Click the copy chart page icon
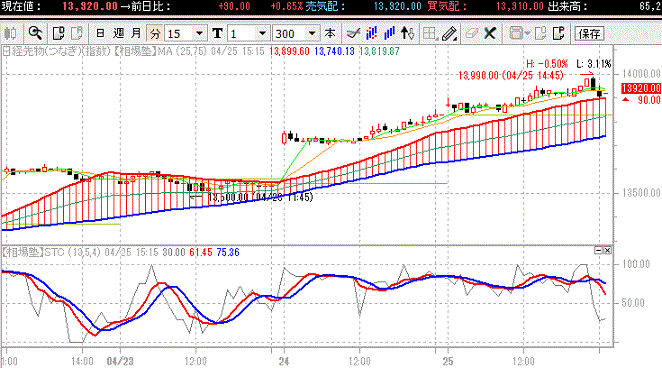This screenshot has width=662, height=368. coord(58,33)
